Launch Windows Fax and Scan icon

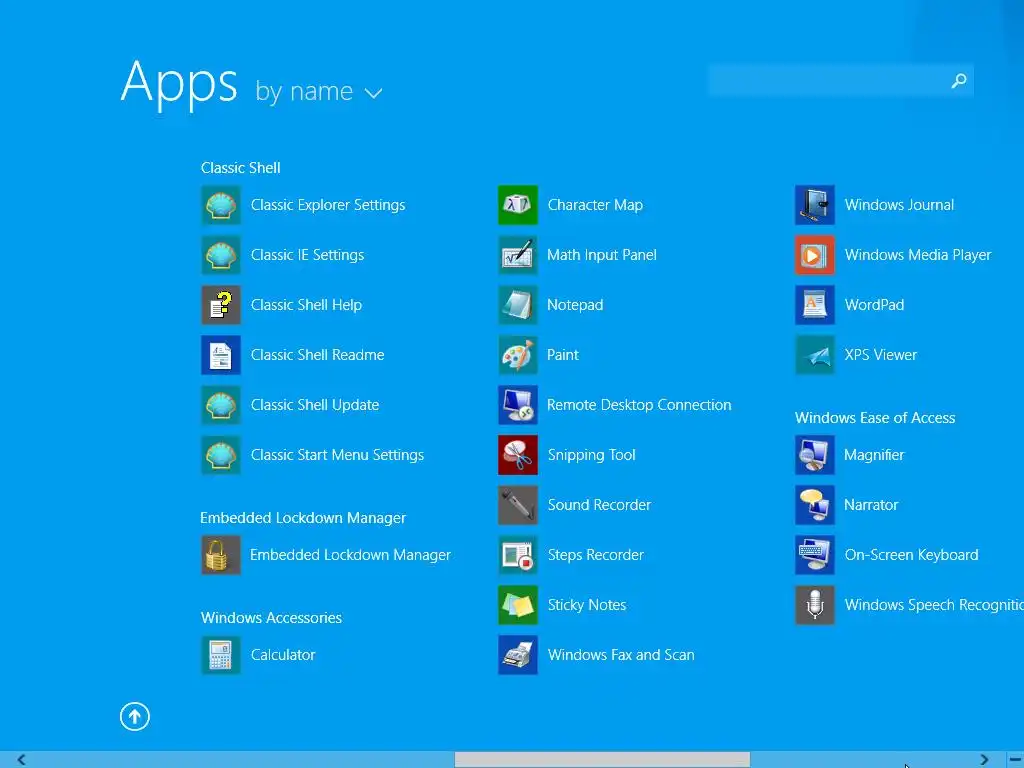click(518, 655)
